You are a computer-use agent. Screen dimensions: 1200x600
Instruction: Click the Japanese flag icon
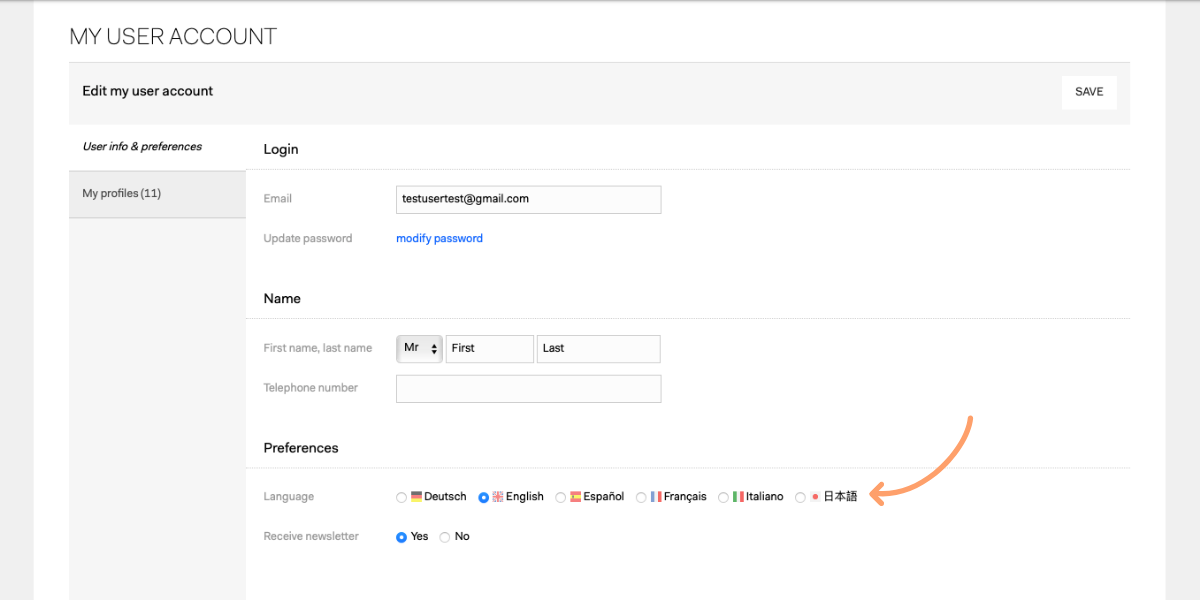coord(815,496)
